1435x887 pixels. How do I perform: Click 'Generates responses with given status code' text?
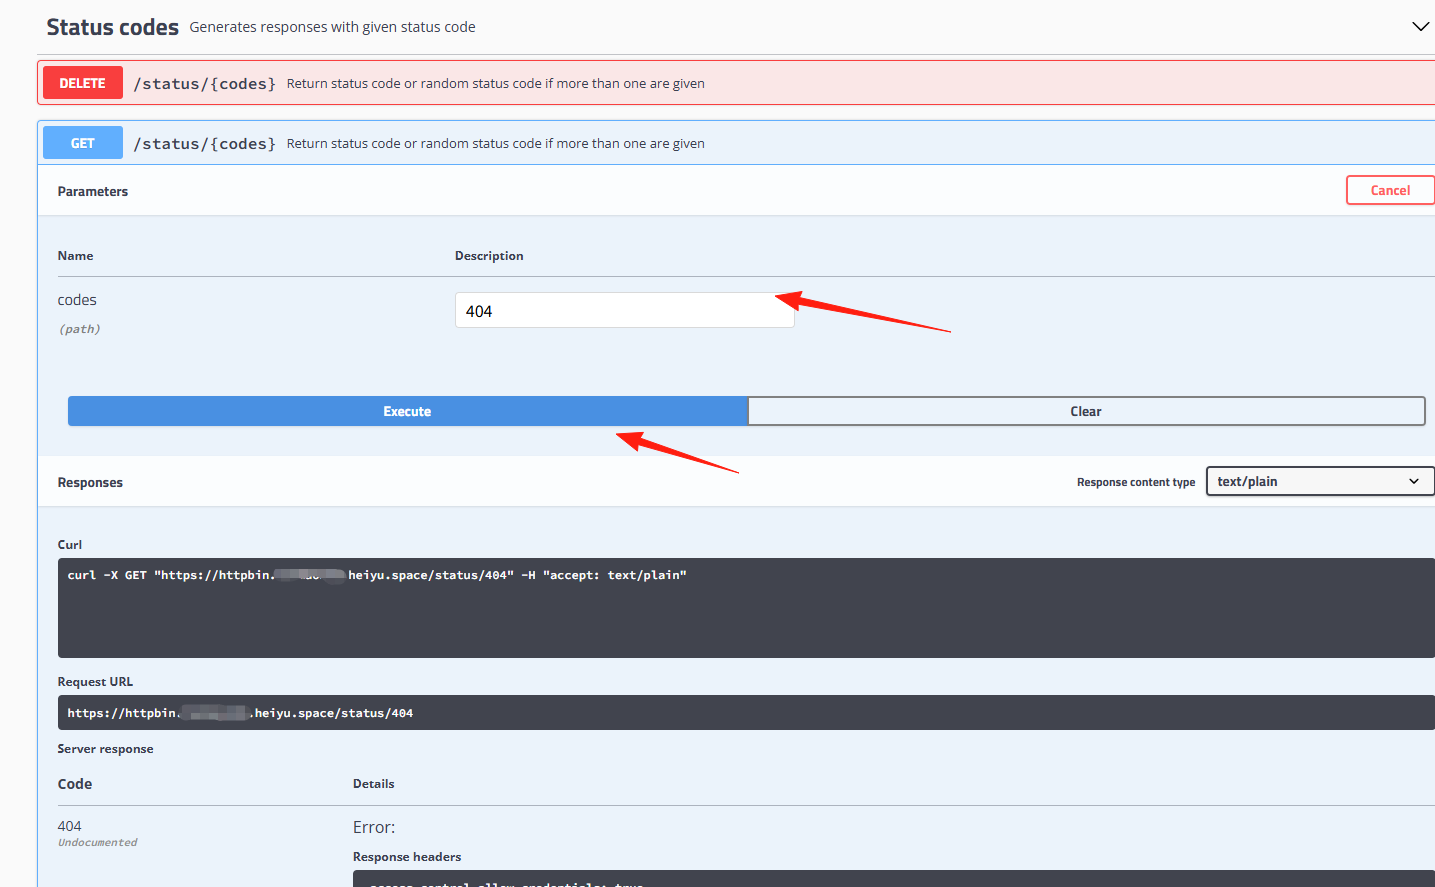332,27
